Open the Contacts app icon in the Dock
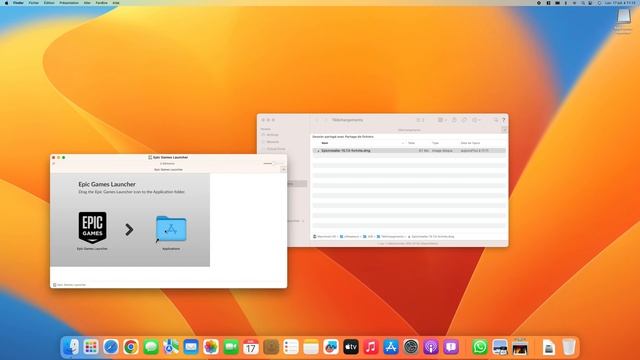The height and width of the screenshot is (360, 640). tap(271, 347)
